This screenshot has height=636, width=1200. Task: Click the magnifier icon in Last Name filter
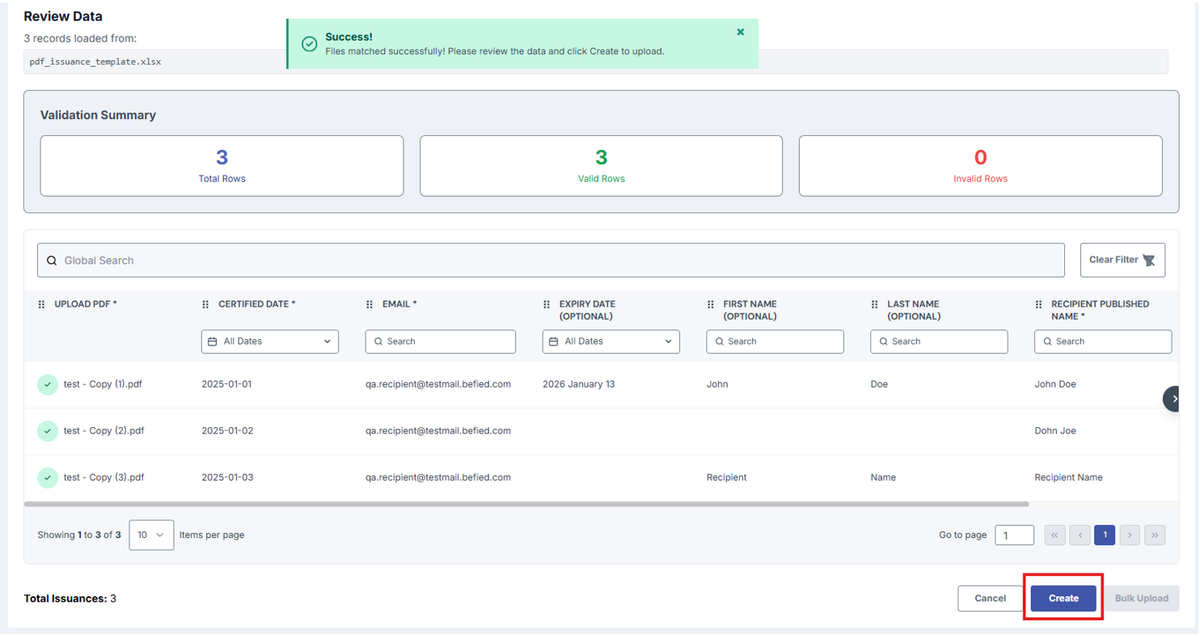coord(882,341)
